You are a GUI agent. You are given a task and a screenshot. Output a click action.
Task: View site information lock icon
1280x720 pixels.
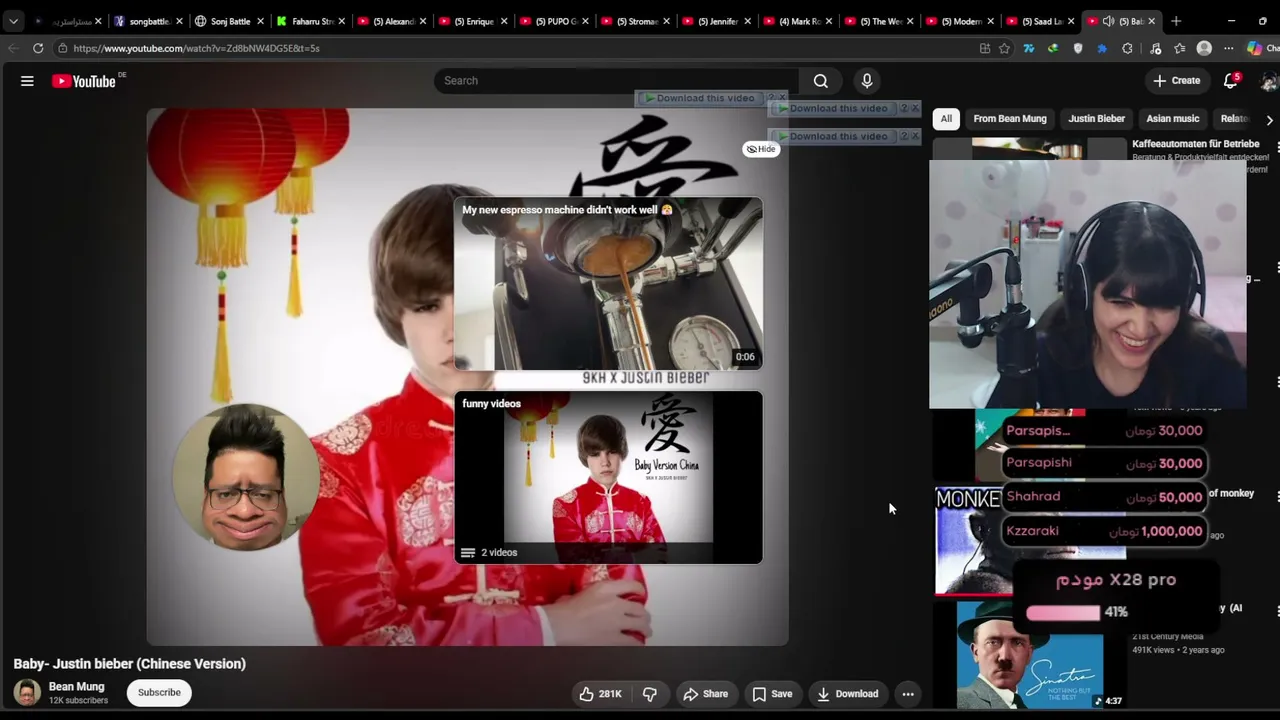[x=62, y=48]
